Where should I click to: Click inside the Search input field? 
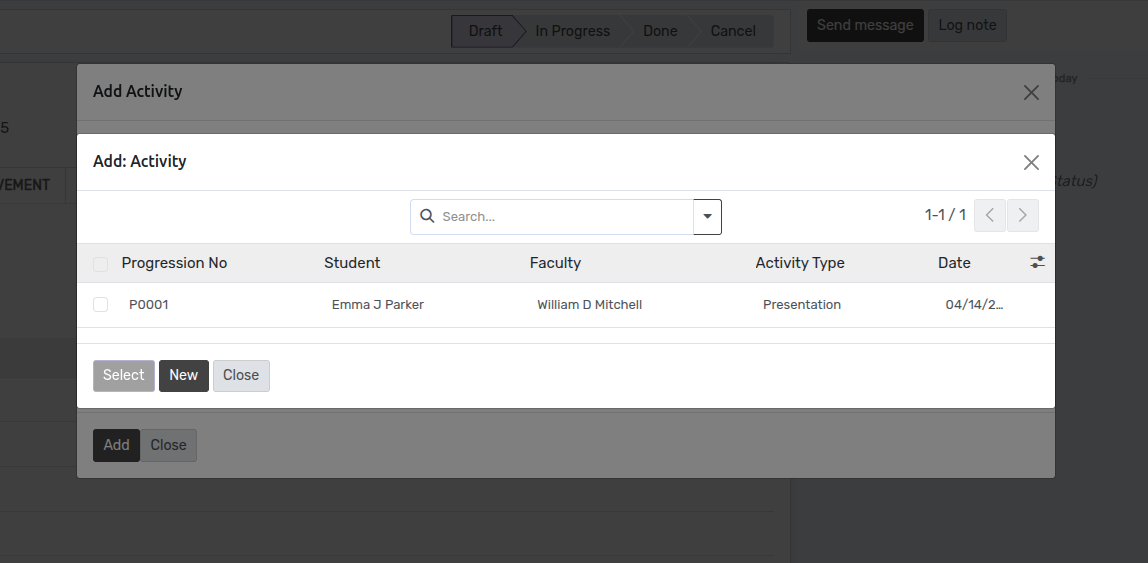pos(560,216)
